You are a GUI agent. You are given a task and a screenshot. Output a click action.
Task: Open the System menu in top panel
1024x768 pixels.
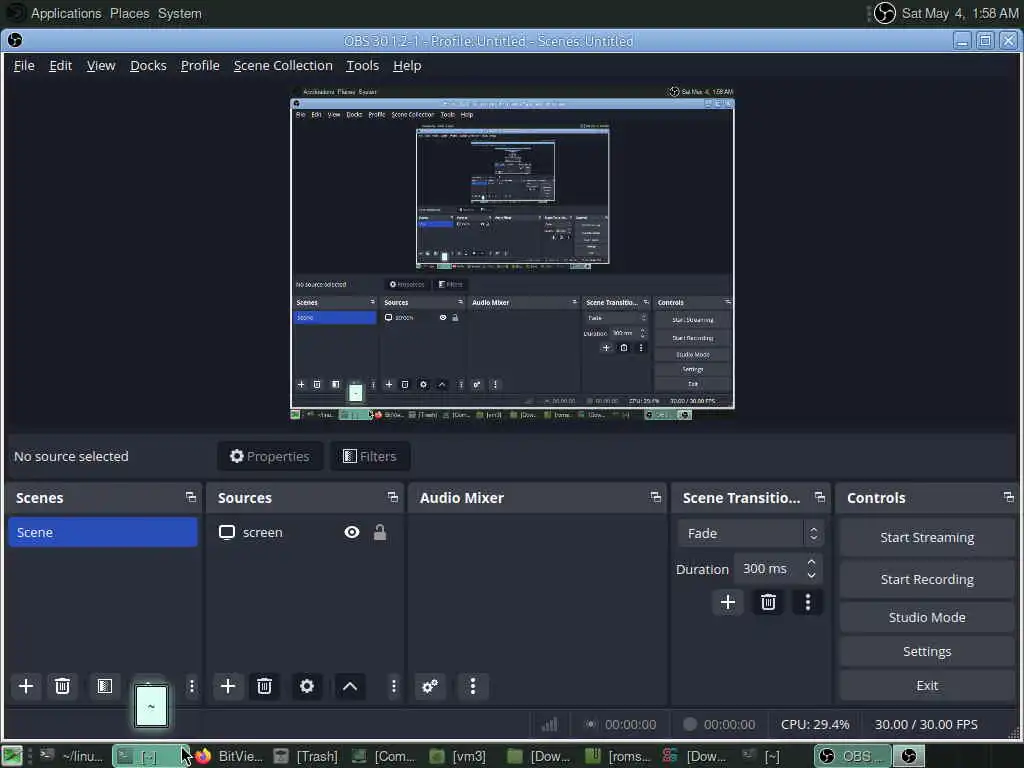pyautogui.click(x=180, y=13)
